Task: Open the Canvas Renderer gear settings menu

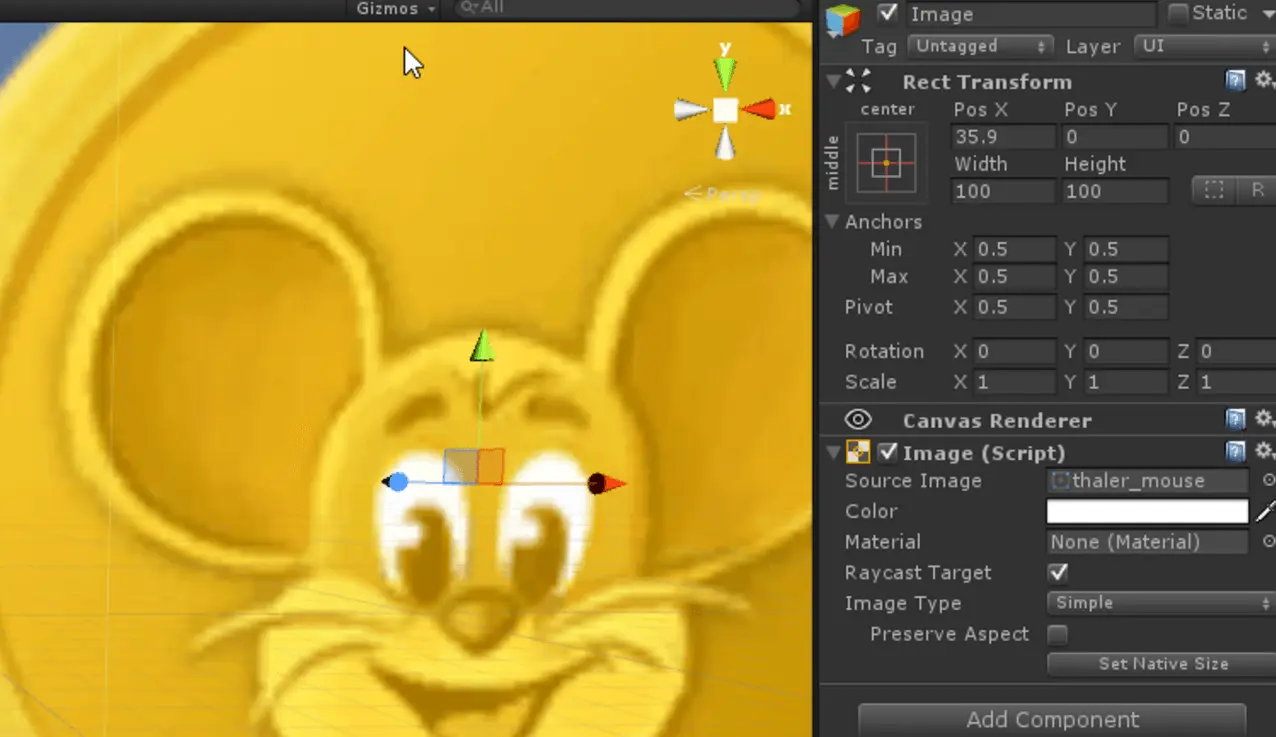Action: click(1264, 419)
